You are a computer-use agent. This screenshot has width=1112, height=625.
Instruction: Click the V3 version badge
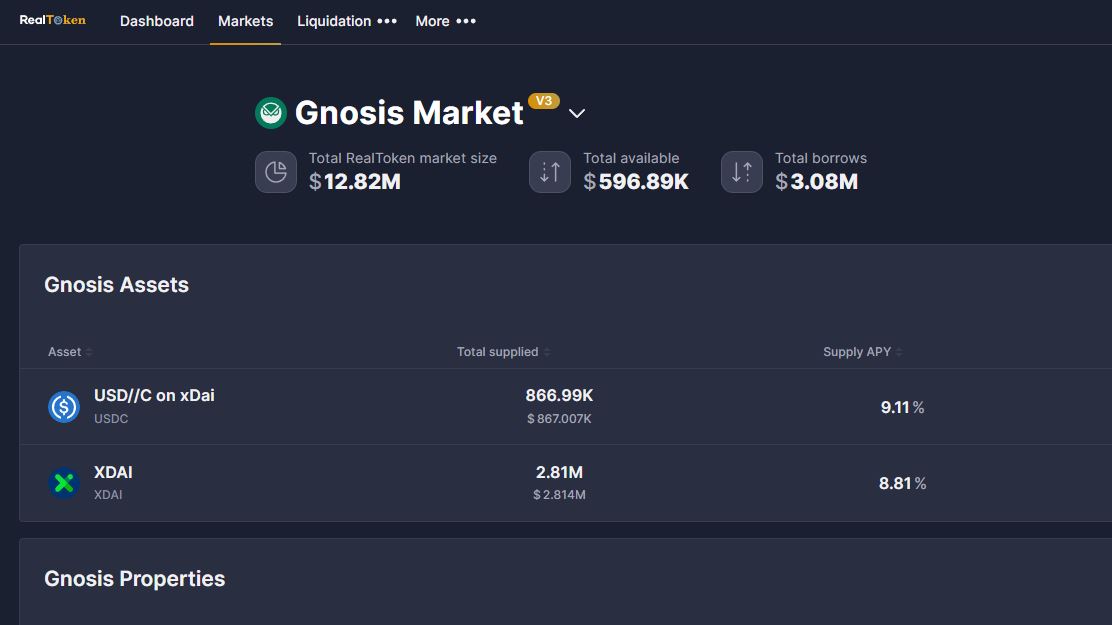pos(544,101)
